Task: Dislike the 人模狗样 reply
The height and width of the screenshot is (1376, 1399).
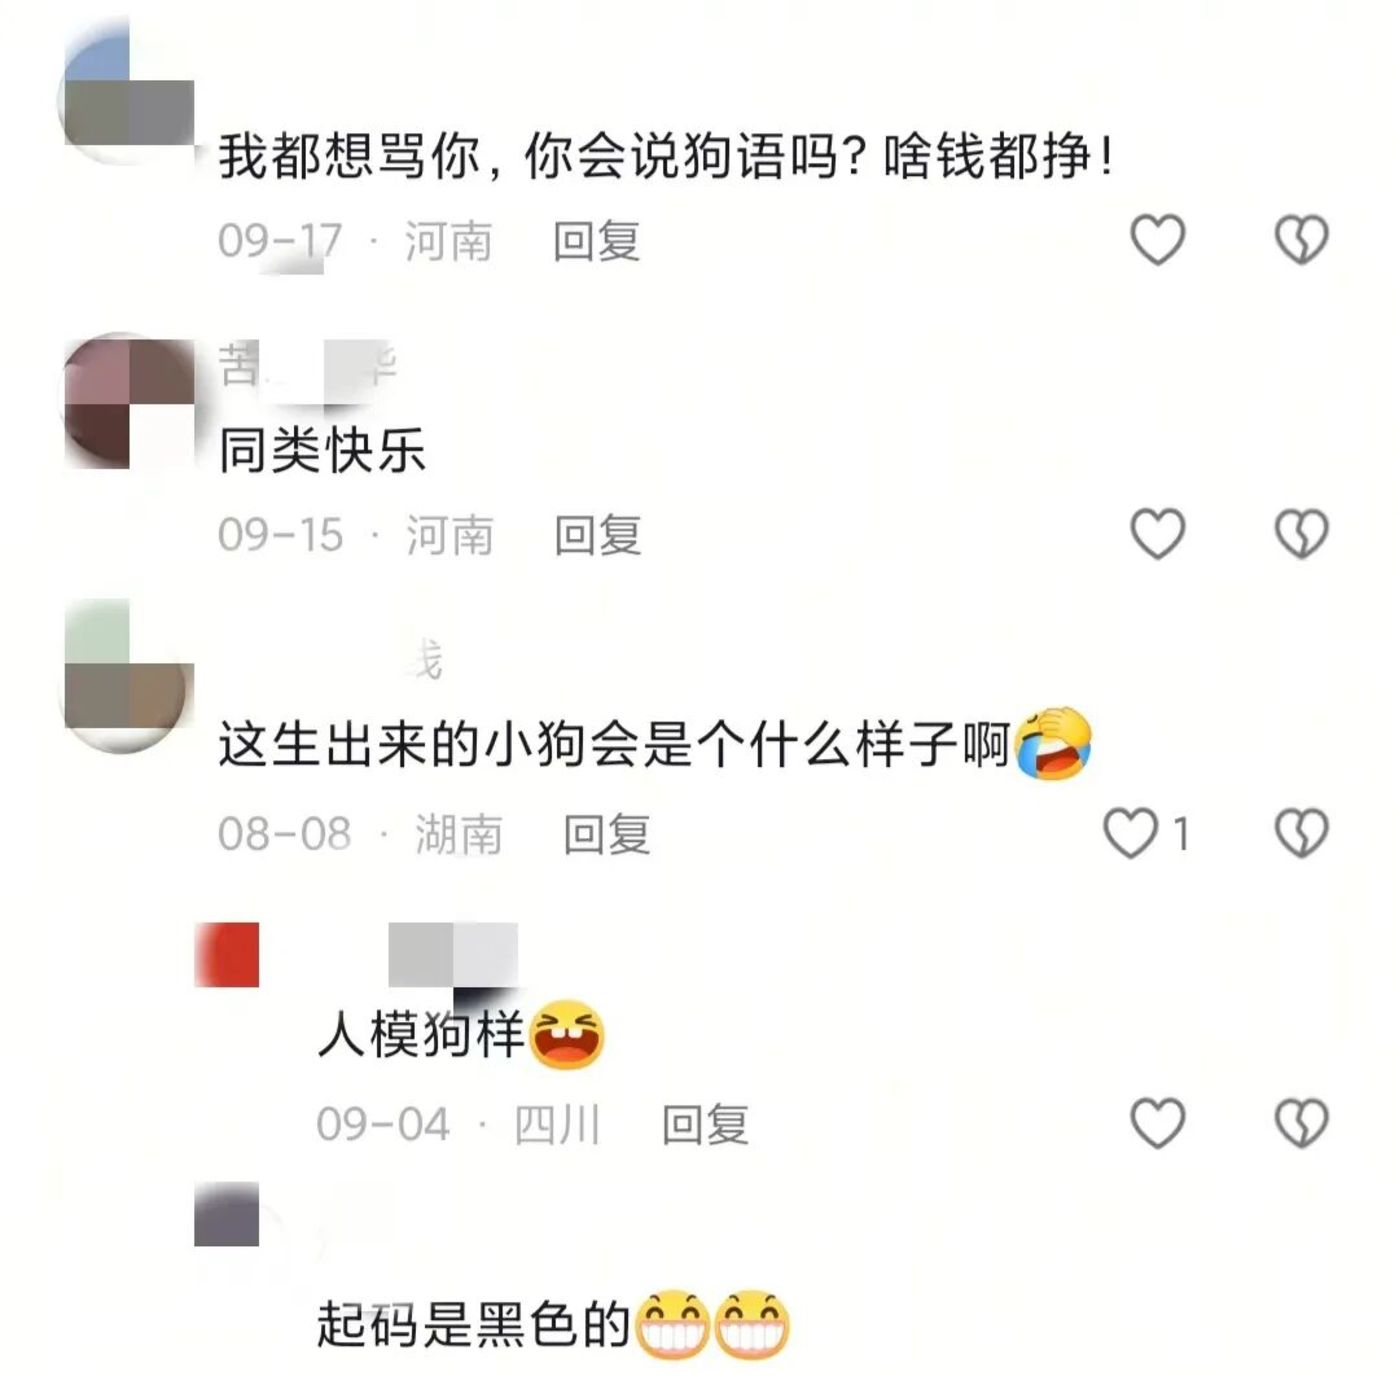Action: click(1301, 1123)
